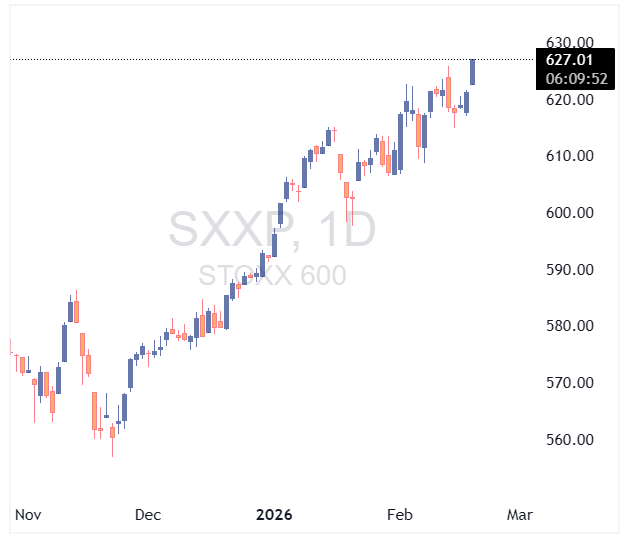
Task: Click the Feb label on time axis
Action: 400,515
